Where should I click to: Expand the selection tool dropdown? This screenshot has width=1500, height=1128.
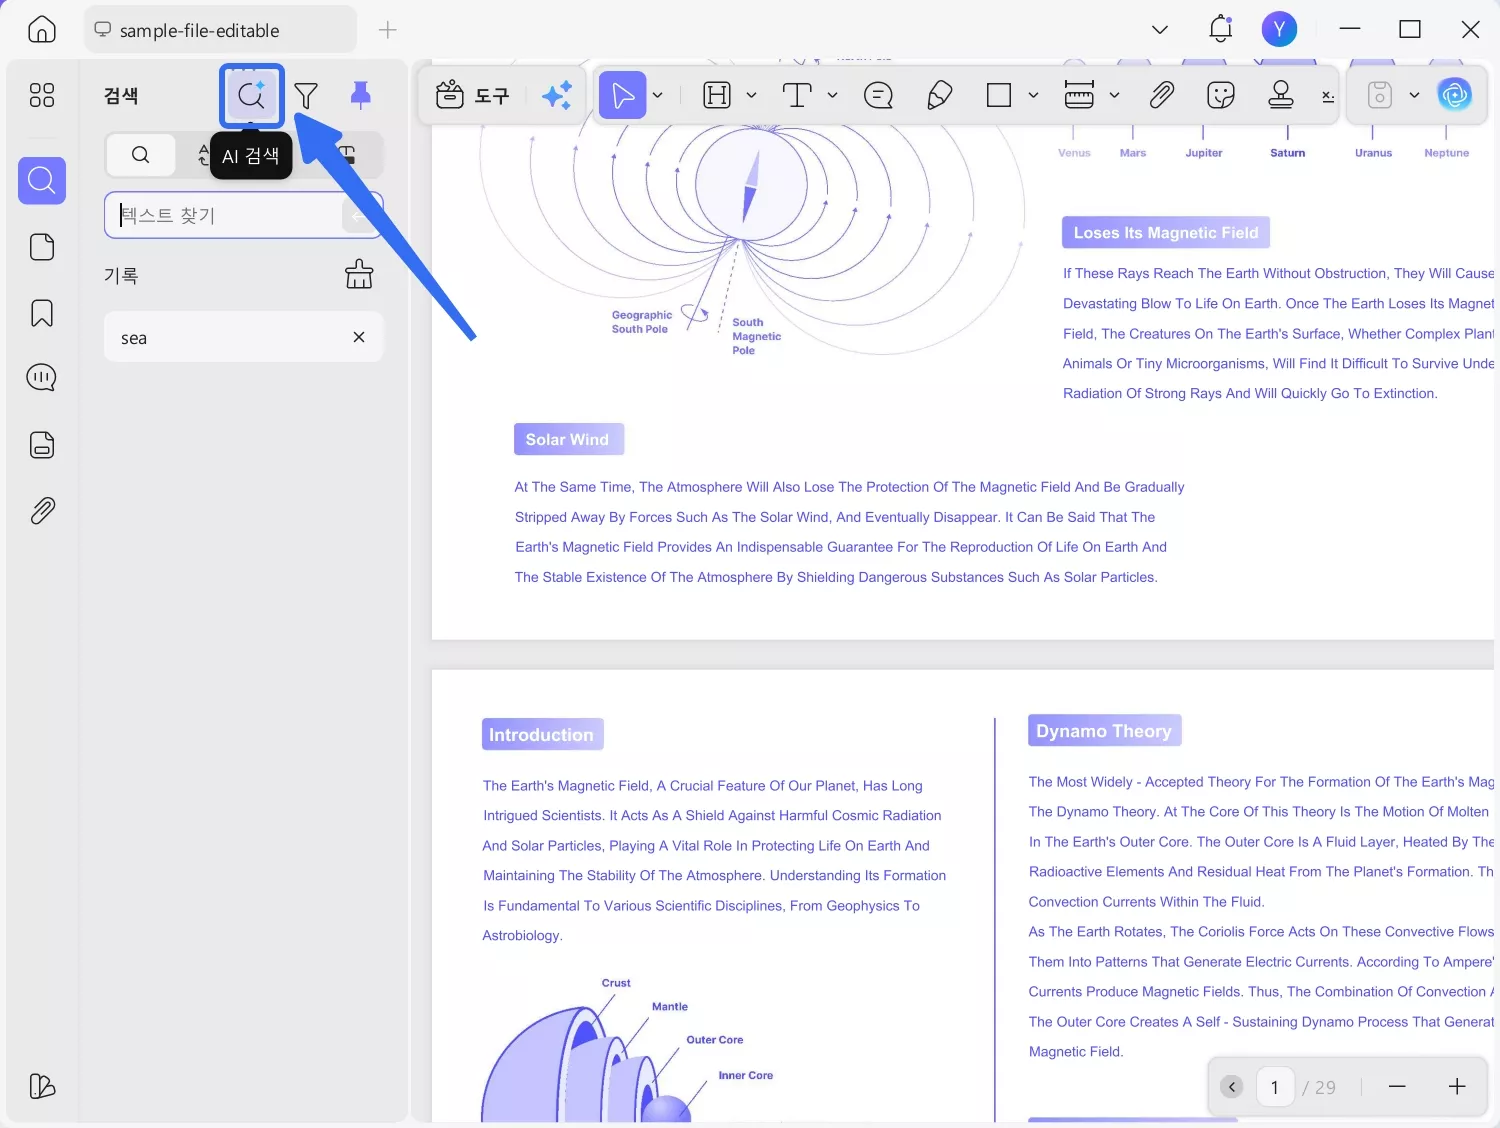pos(658,96)
